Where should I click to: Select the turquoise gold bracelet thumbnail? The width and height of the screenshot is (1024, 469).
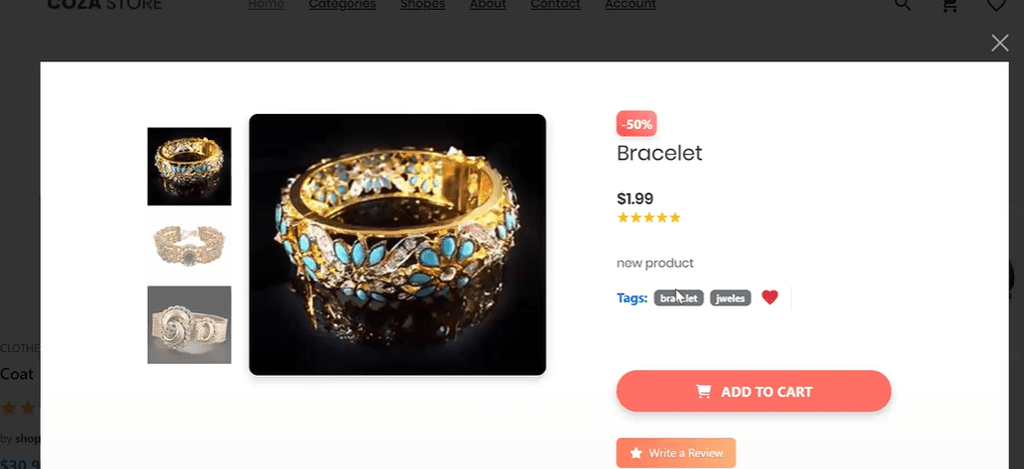pos(189,166)
